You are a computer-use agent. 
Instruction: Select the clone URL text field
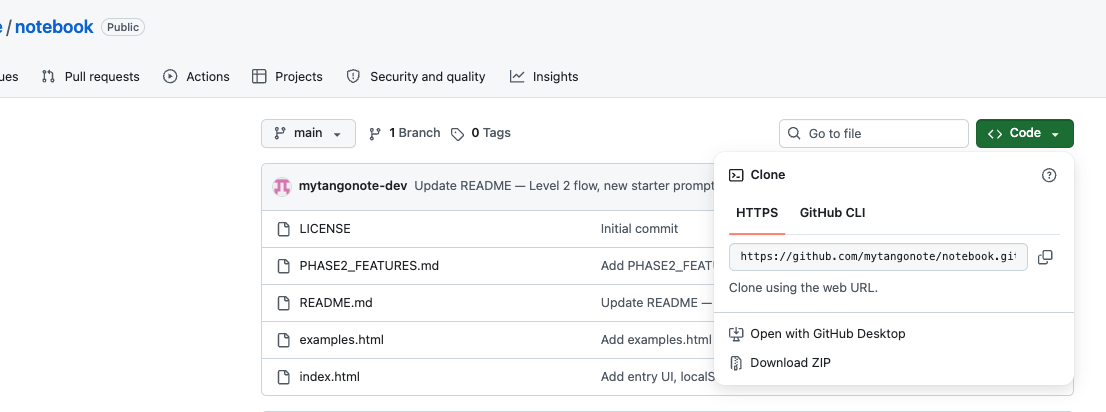click(x=878, y=257)
